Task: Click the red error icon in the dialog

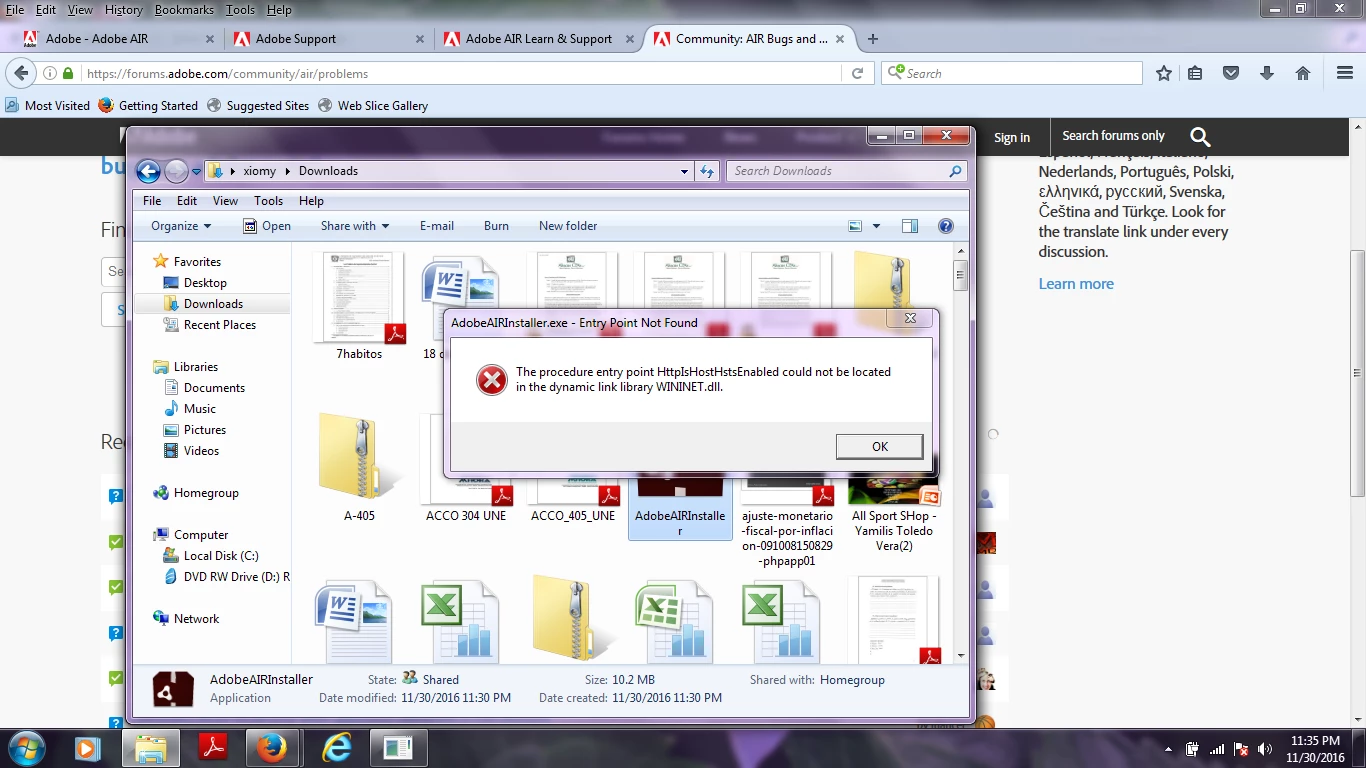Action: 491,379
